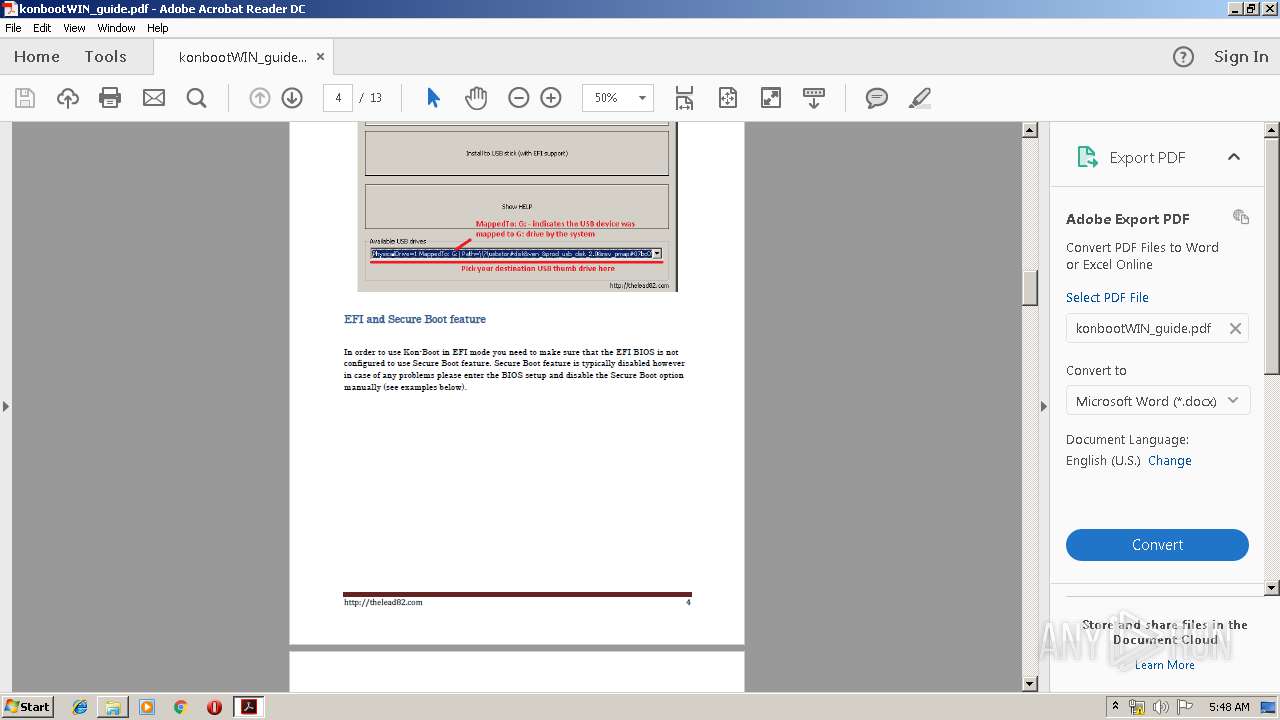The height and width of the screenshot is (720, 1280).
Task: Launch Chrome from the taskbar
Action: [x=180, y=707]
